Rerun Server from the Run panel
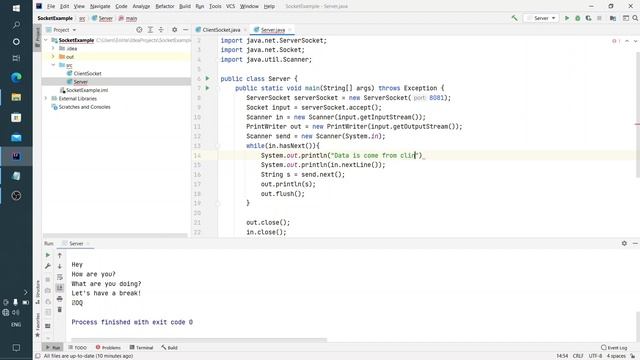This screenshot has height=360, width=640. coord(48,255)
